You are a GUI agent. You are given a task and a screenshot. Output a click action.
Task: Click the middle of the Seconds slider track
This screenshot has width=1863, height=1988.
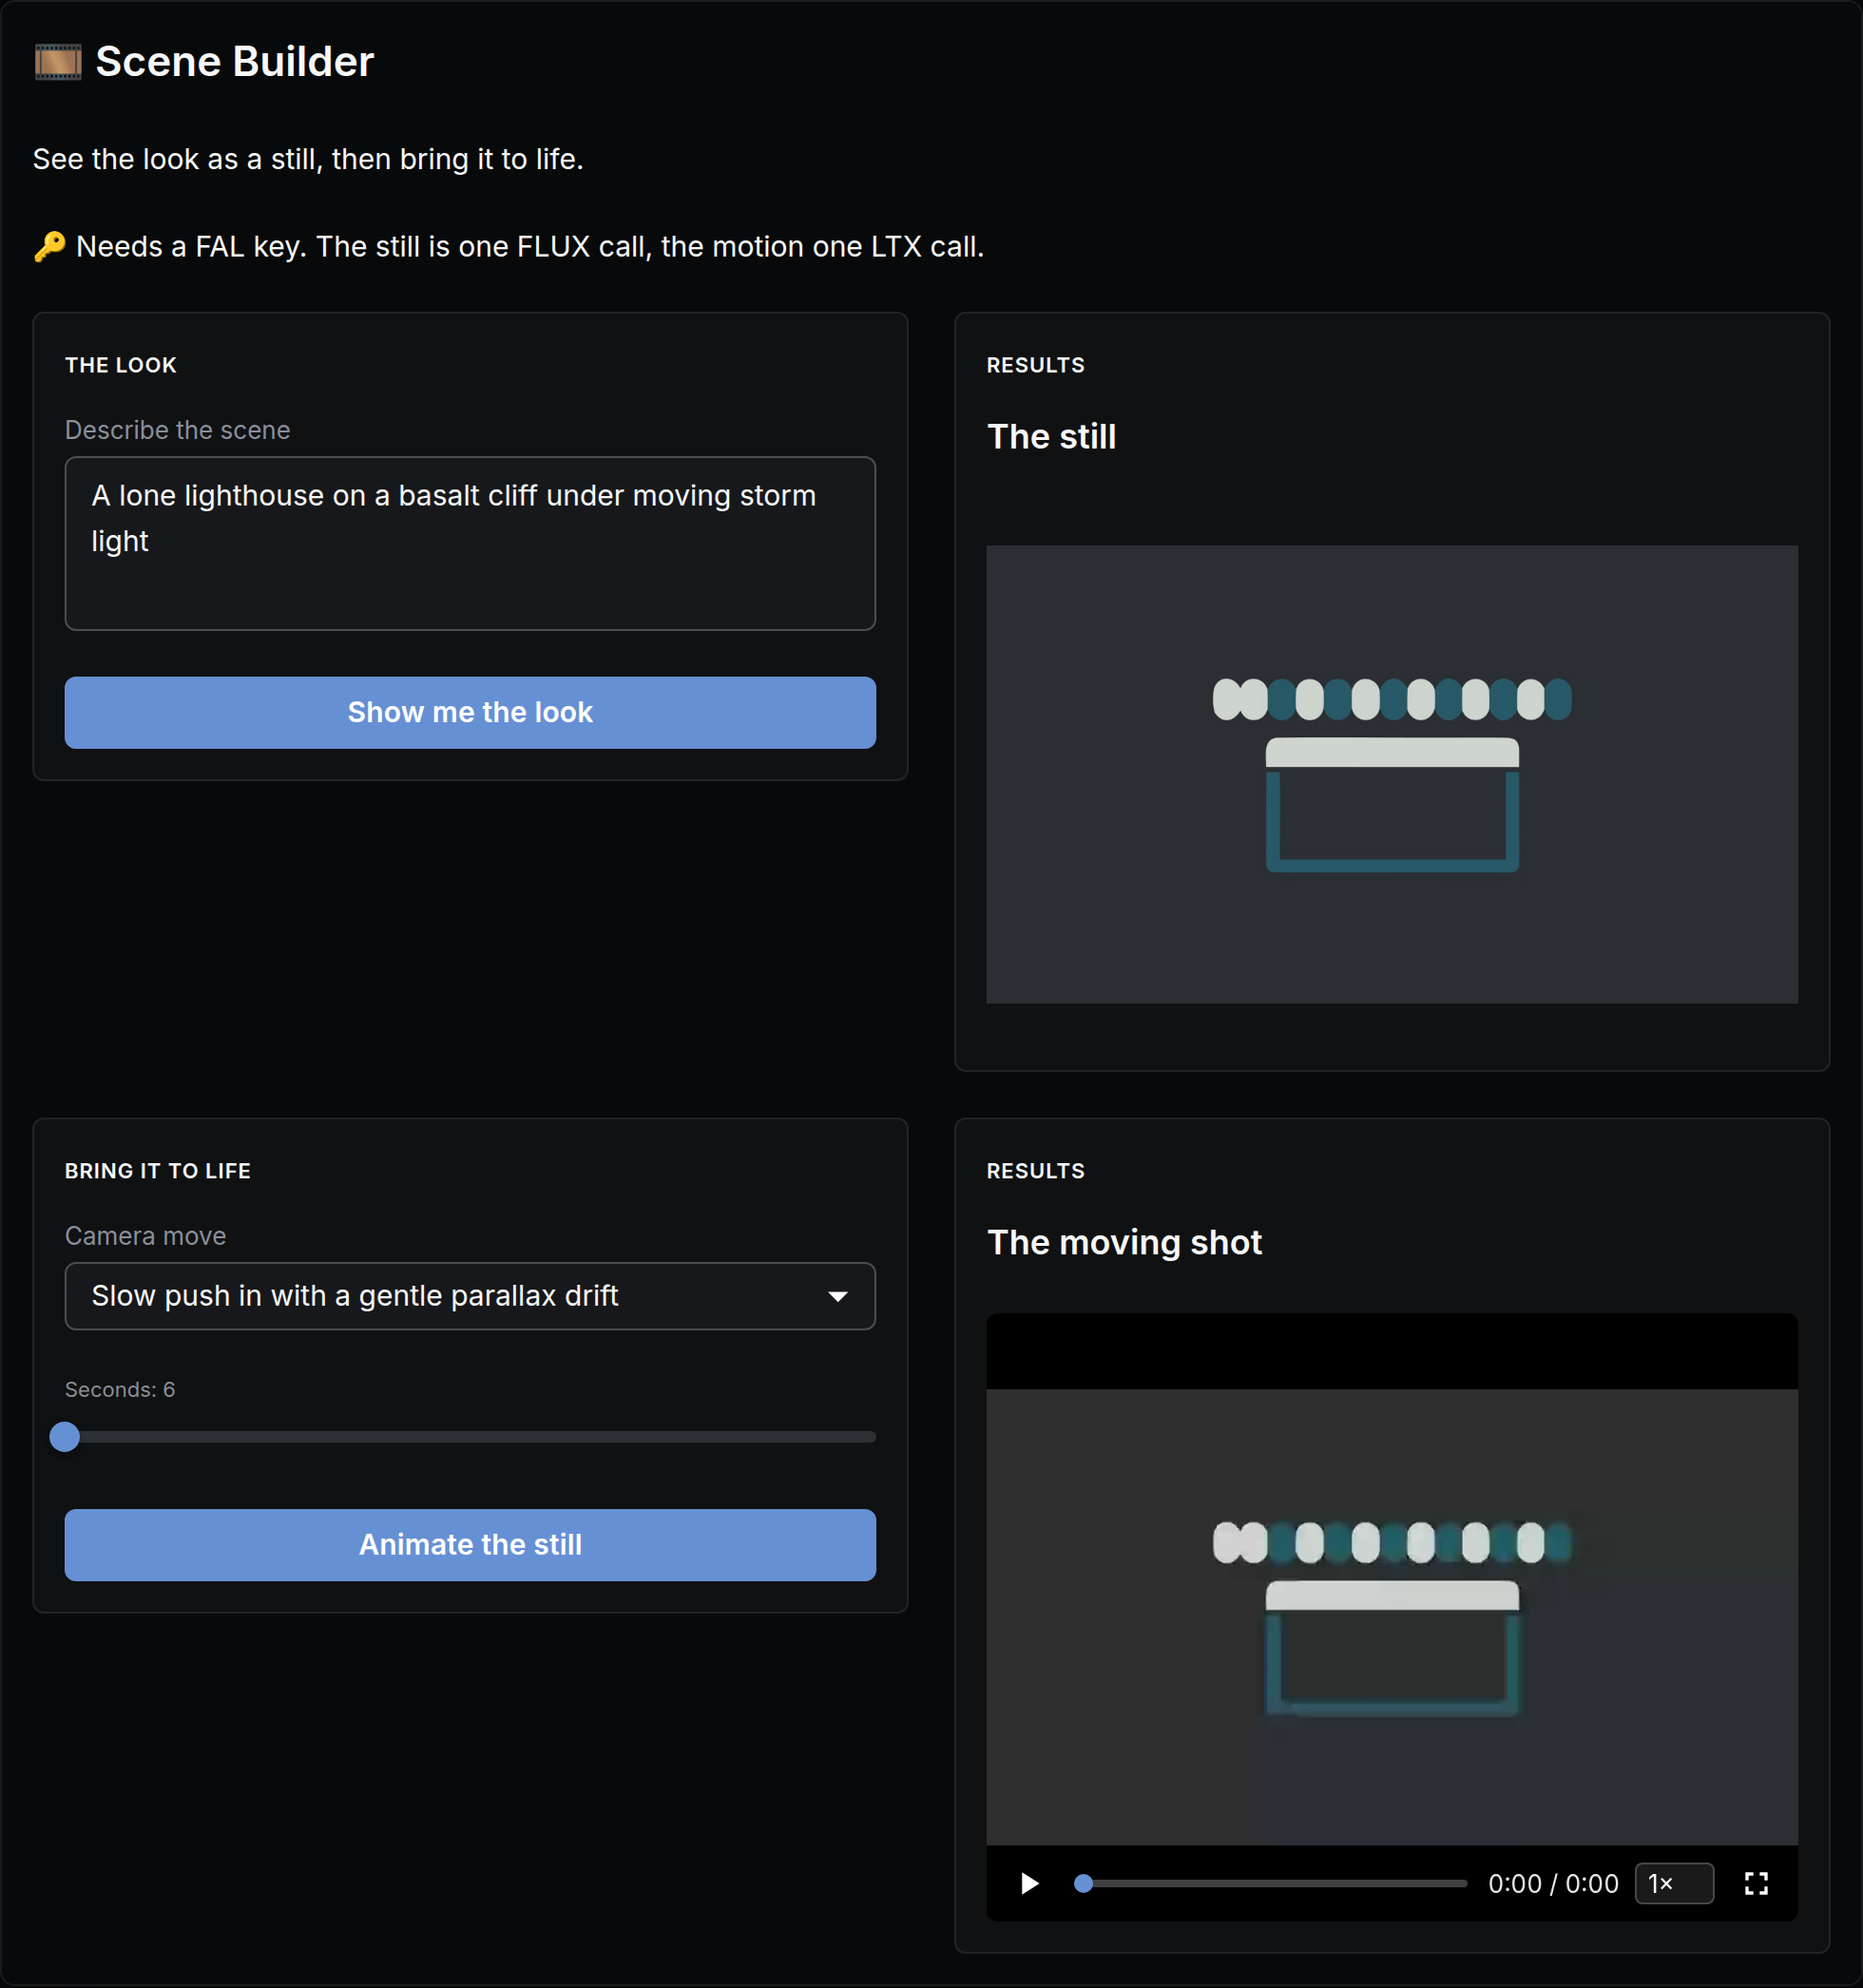470,1437
